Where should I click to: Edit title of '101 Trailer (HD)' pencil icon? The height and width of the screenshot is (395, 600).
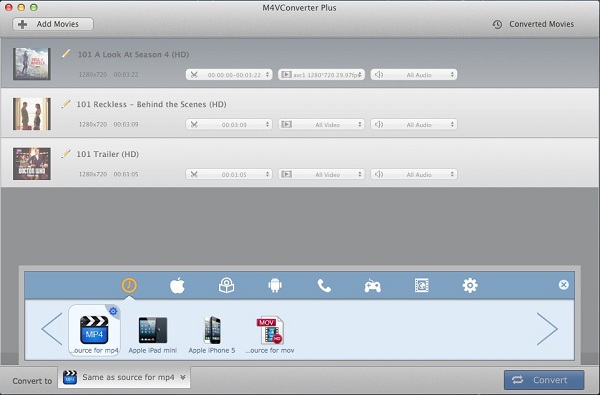click(x=66, y=153)
